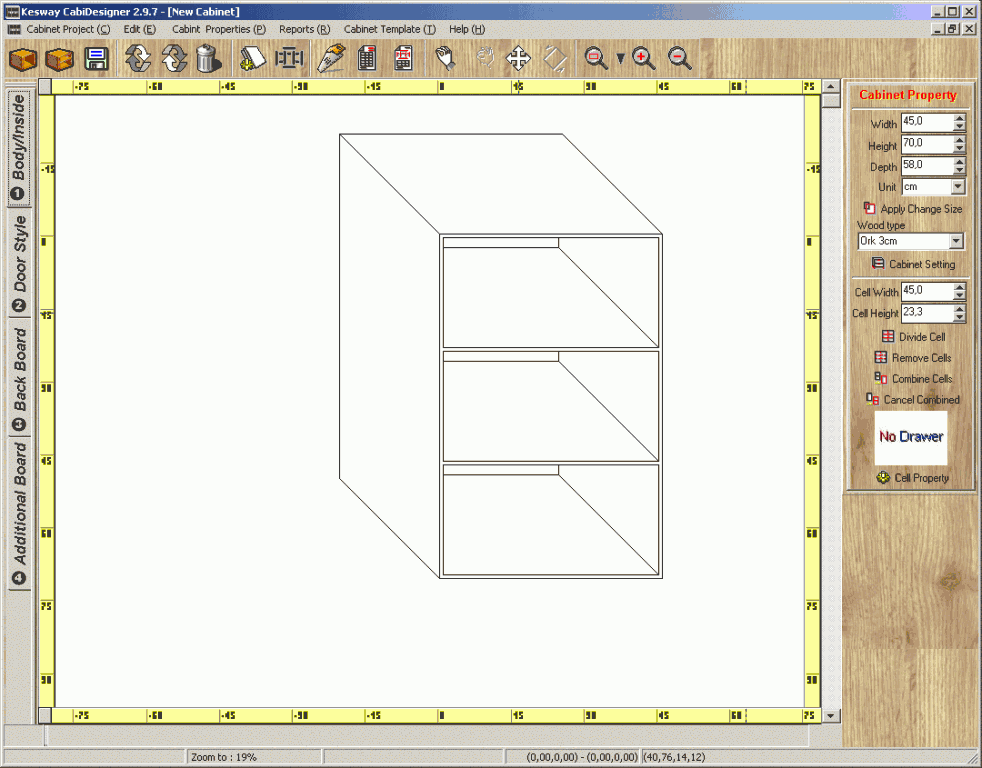Select the top cabinet cell
Image resolution: width=982 pixels, height=768 pixels.
pos(551,293)
